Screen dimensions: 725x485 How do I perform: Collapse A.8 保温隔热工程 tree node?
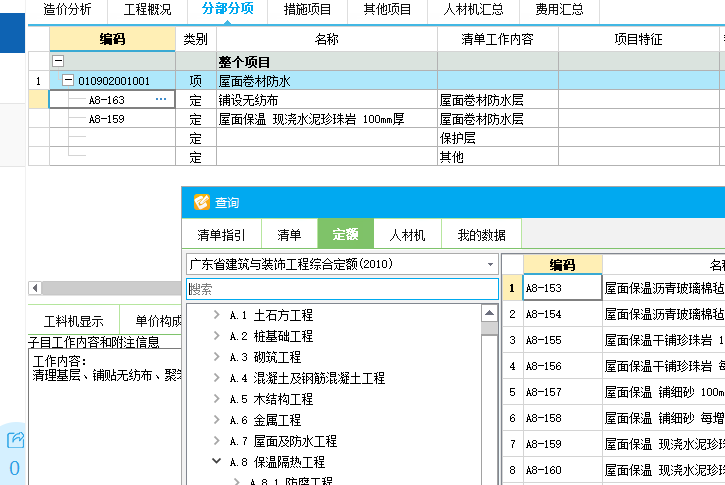pyautogui.click(x=216, y=461)
